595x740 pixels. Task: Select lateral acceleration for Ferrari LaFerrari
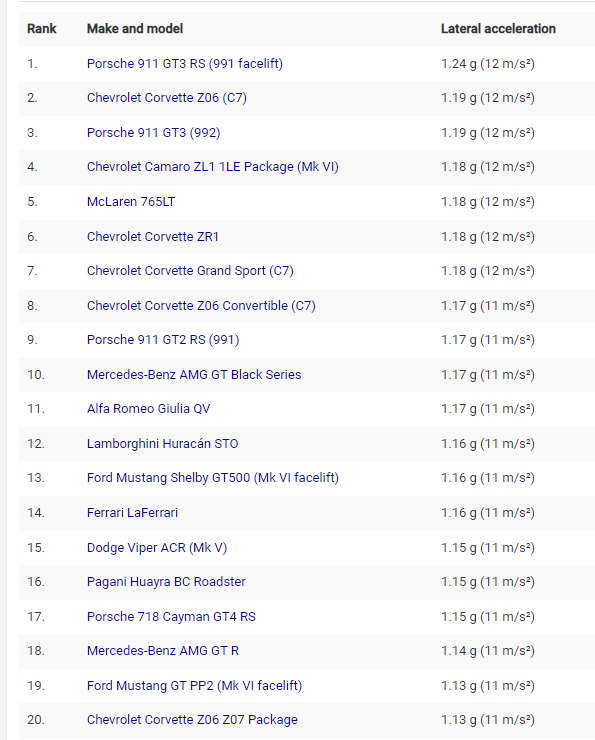tap(488, 513)
